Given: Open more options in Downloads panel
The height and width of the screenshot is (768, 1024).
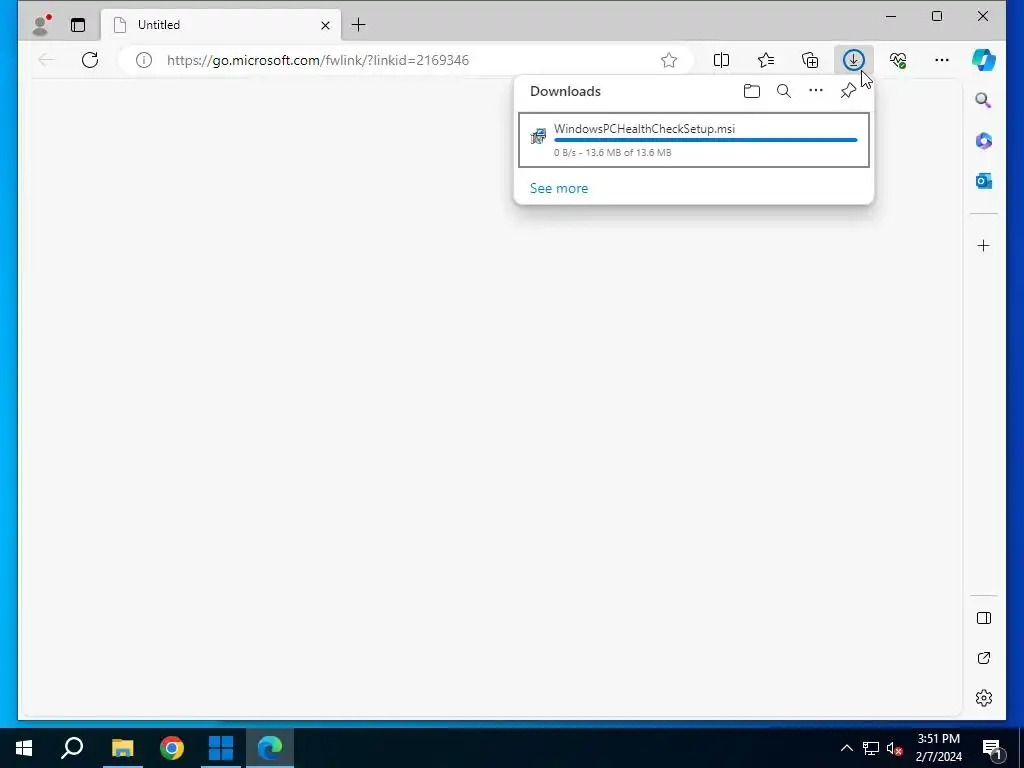Looking at the screenshot, I should tap(816, 90).
